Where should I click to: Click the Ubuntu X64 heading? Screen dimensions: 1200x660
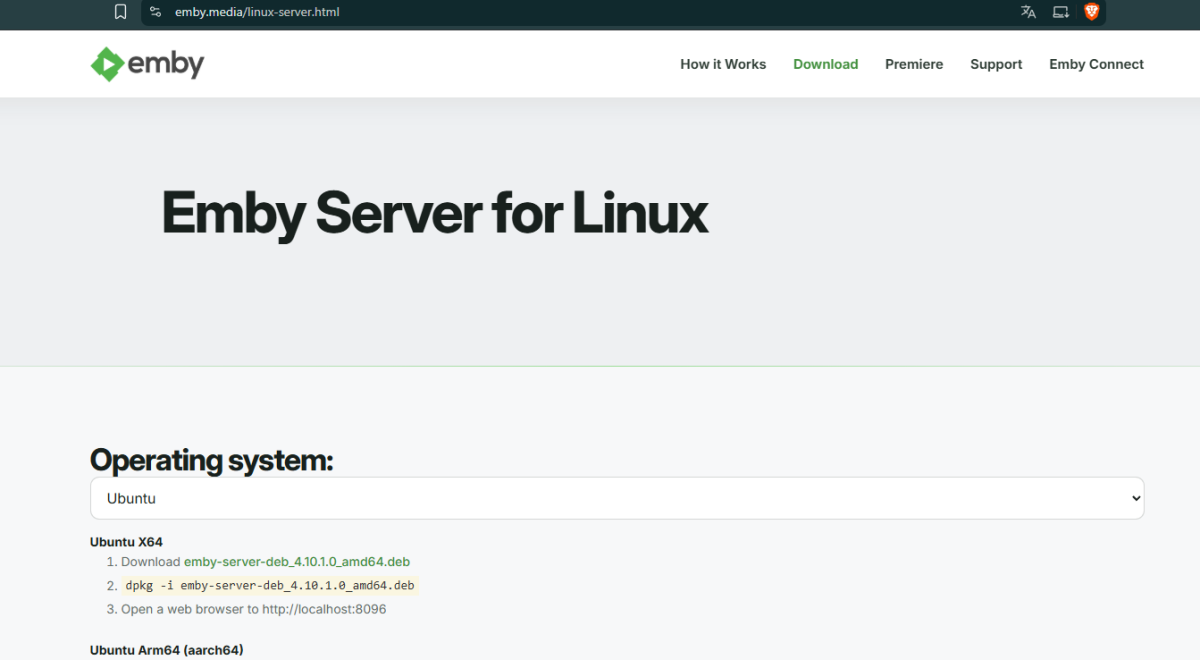click(x=126, y=542)
